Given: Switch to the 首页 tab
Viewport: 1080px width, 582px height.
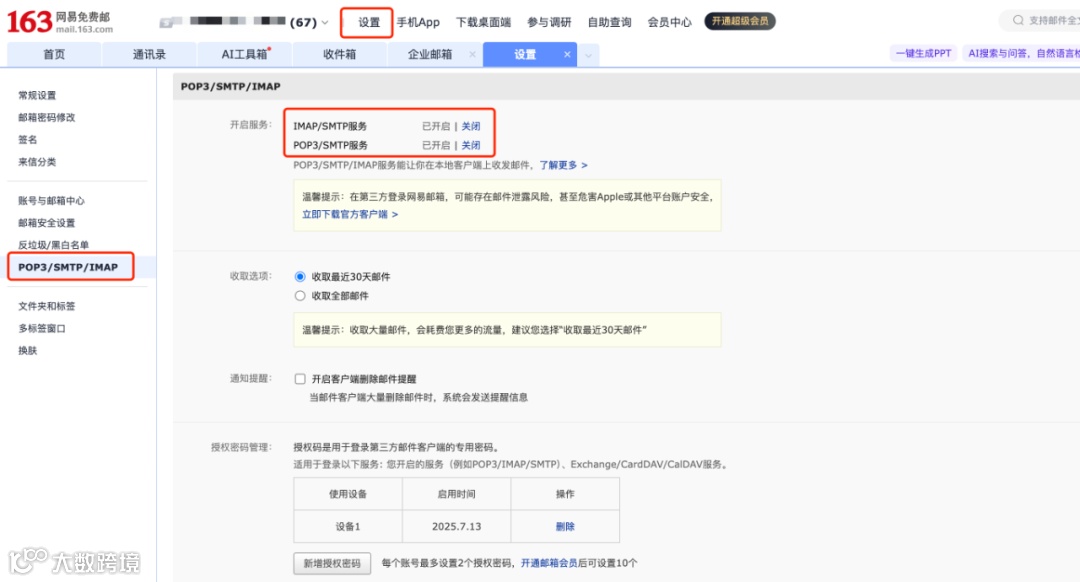Looking at the screenshot, I should (54, 54).
